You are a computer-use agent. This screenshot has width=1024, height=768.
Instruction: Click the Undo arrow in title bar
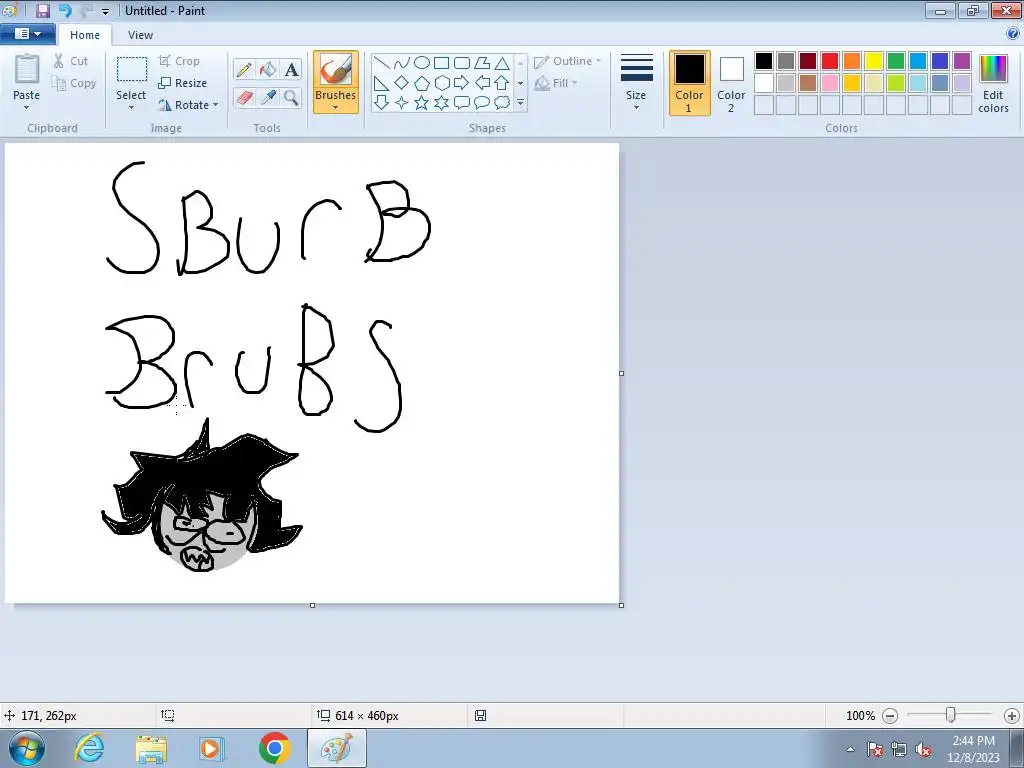point(64,10)
